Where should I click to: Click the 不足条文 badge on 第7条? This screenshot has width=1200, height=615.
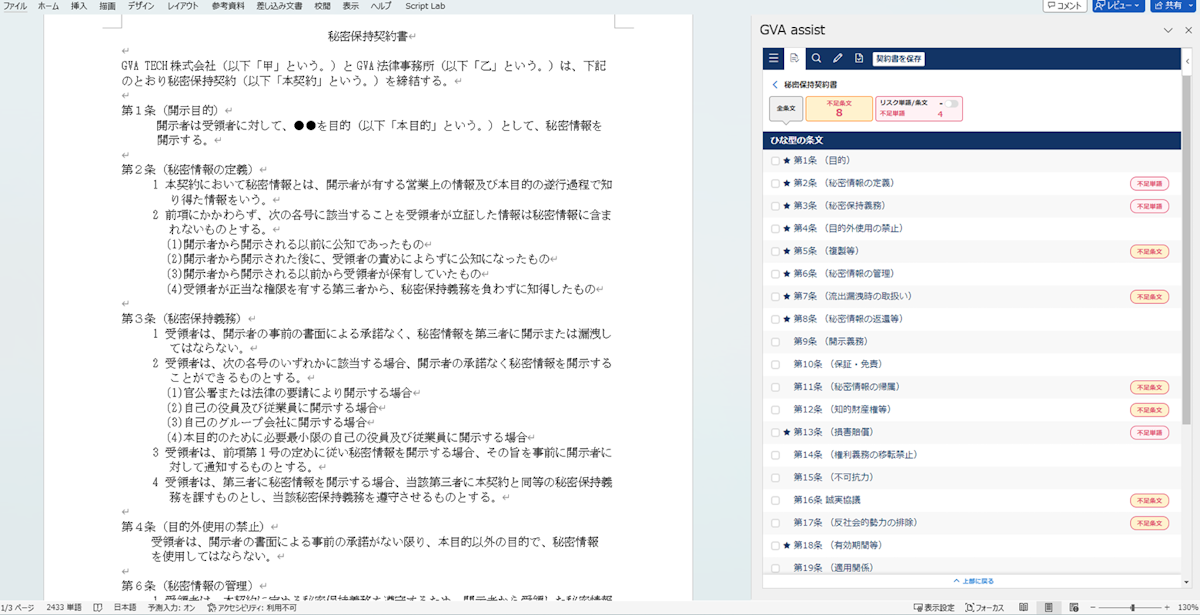coord(1149,296)
